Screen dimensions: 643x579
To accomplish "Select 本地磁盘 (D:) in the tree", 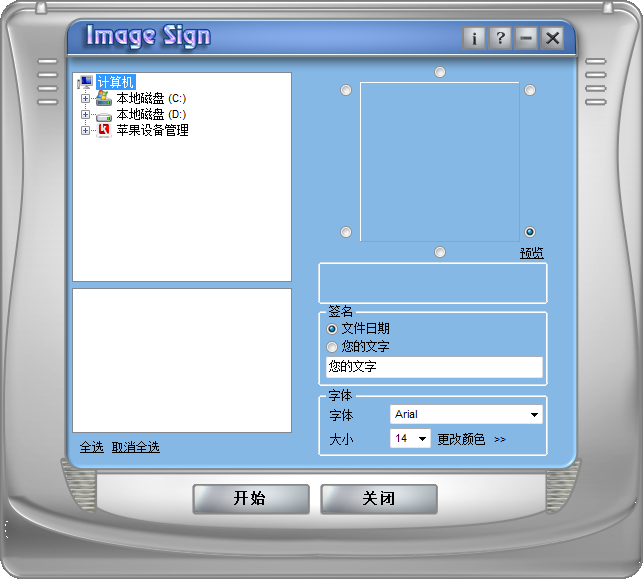I will coord(151,114).
